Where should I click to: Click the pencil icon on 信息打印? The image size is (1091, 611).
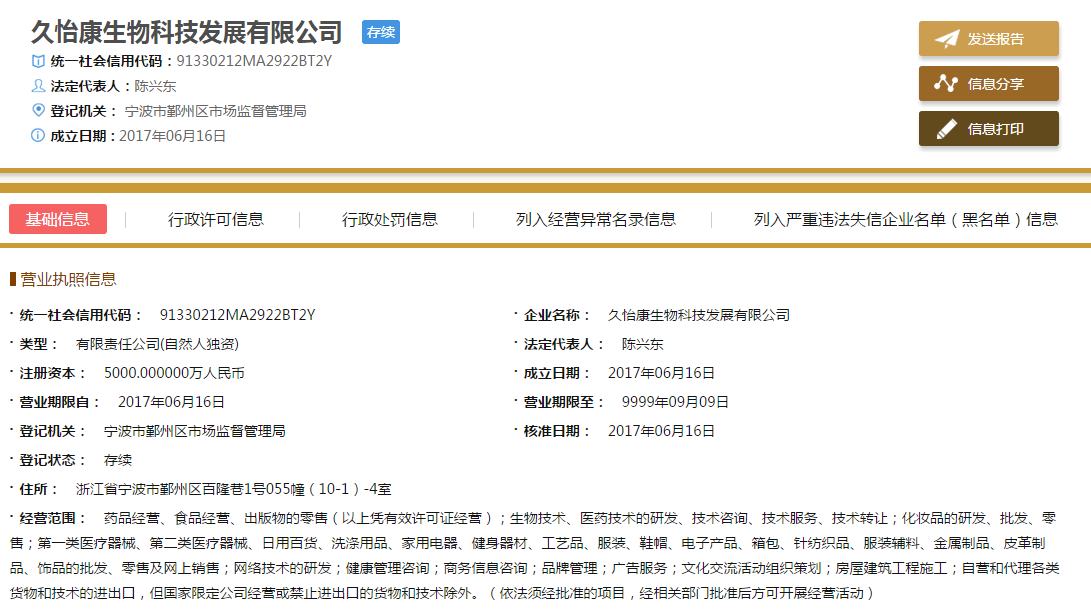pyautogui.click(x=946, y=129)
